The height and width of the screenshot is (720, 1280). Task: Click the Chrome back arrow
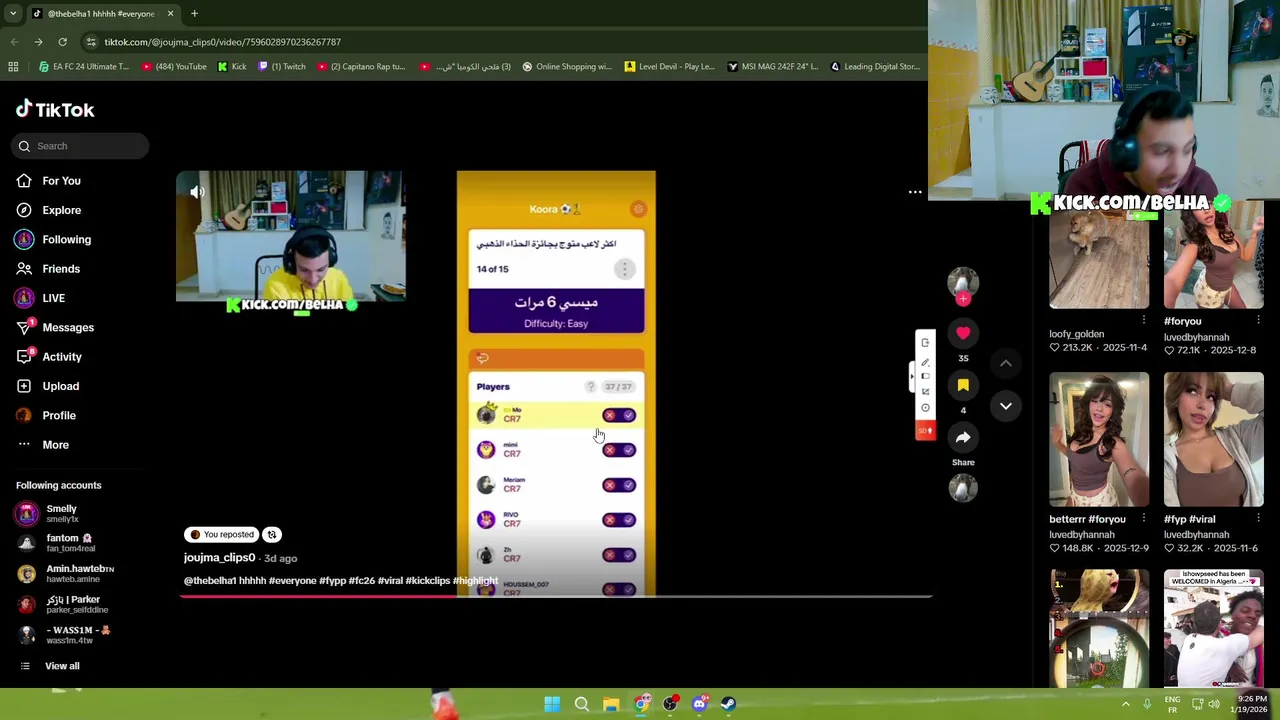click(x=14, y=42)
